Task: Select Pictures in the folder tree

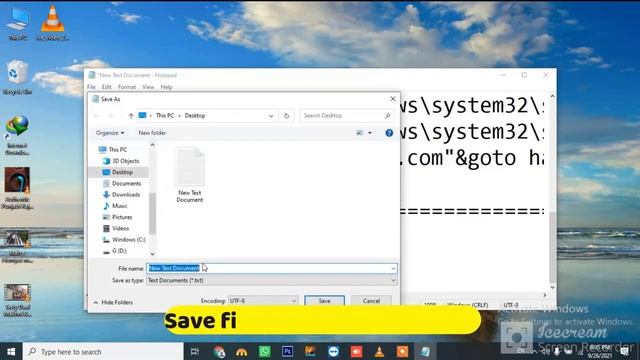Action: pyautogui.click(x=118, y=217)
